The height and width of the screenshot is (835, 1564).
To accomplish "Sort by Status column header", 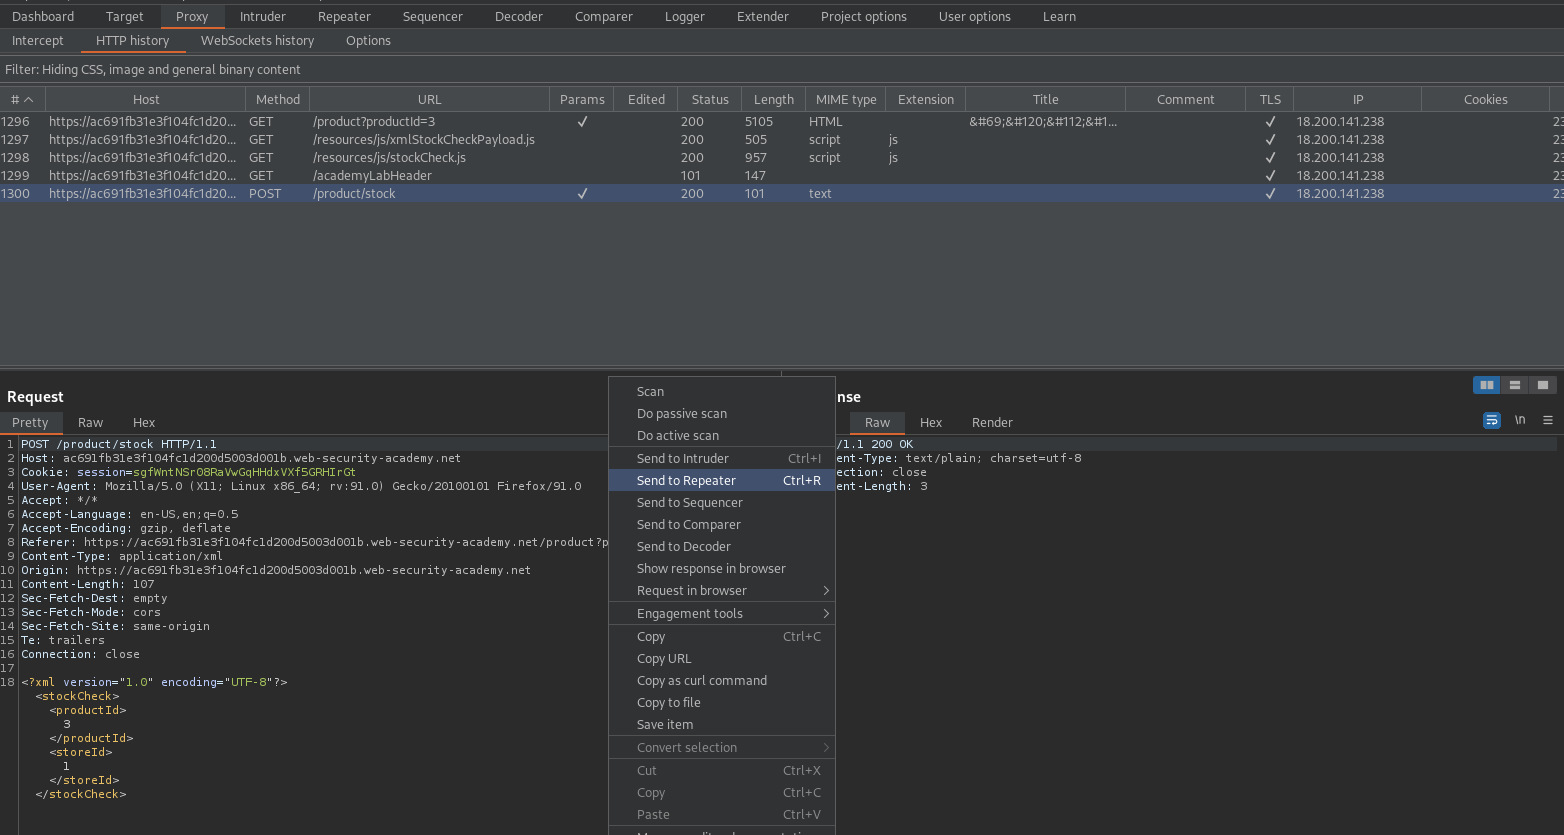I will [x=710, y=100].
